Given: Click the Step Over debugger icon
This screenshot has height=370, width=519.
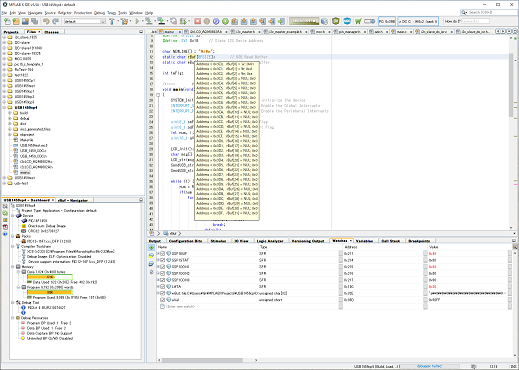Looking at the screenshot, I should (235, 21).
